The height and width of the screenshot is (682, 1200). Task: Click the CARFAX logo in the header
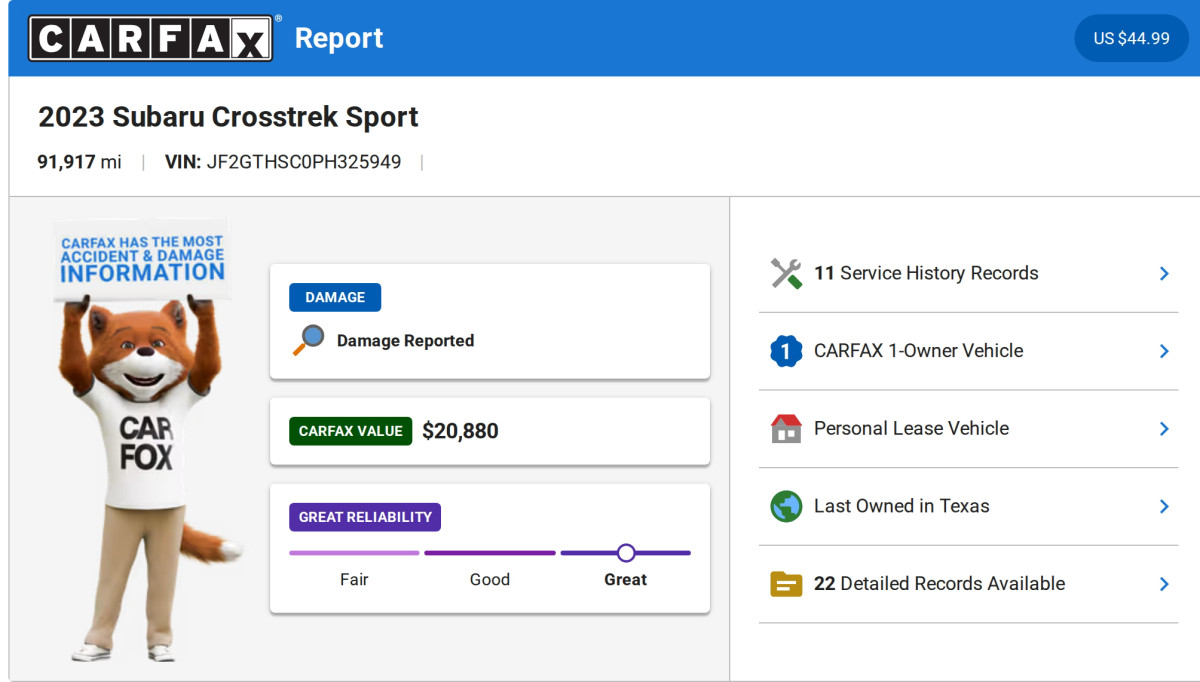(150, 38)
